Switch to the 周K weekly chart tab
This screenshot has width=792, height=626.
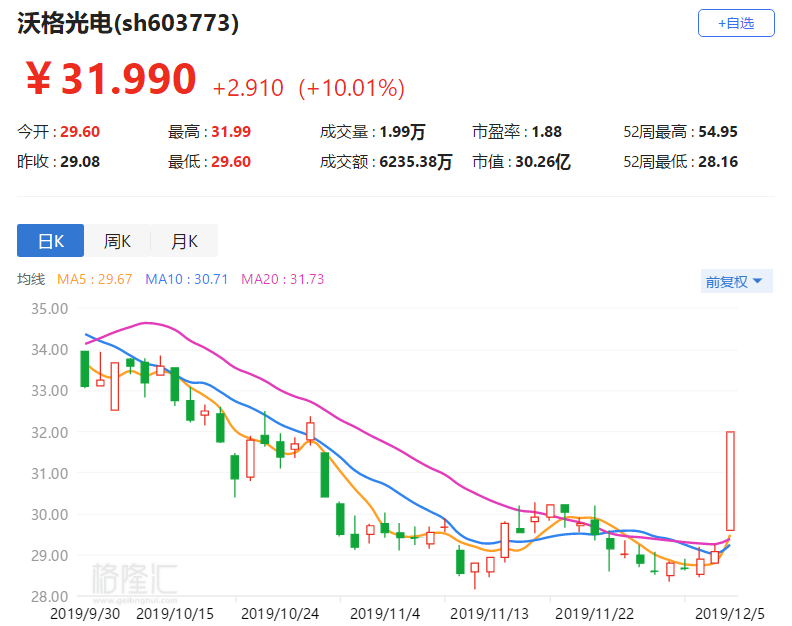point(117,240)
